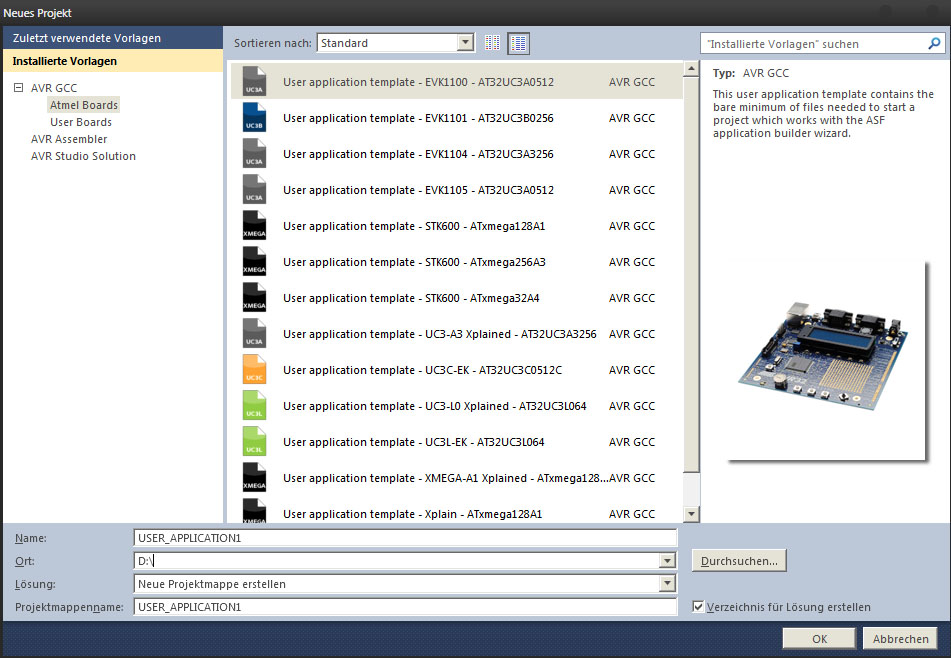Click the Projektmappenname input field
This screenshot has height=658, width=951.
(405, 606)
